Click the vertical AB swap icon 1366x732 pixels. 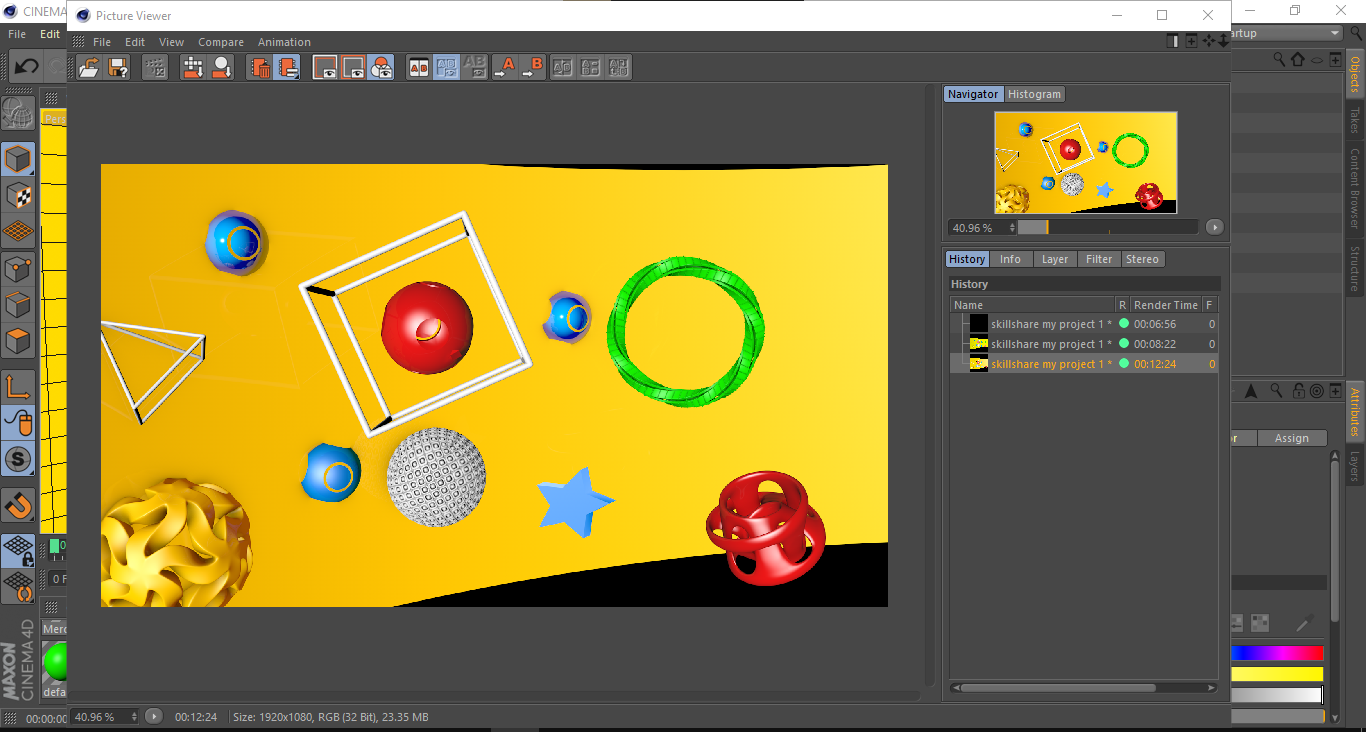coord(619,67)
